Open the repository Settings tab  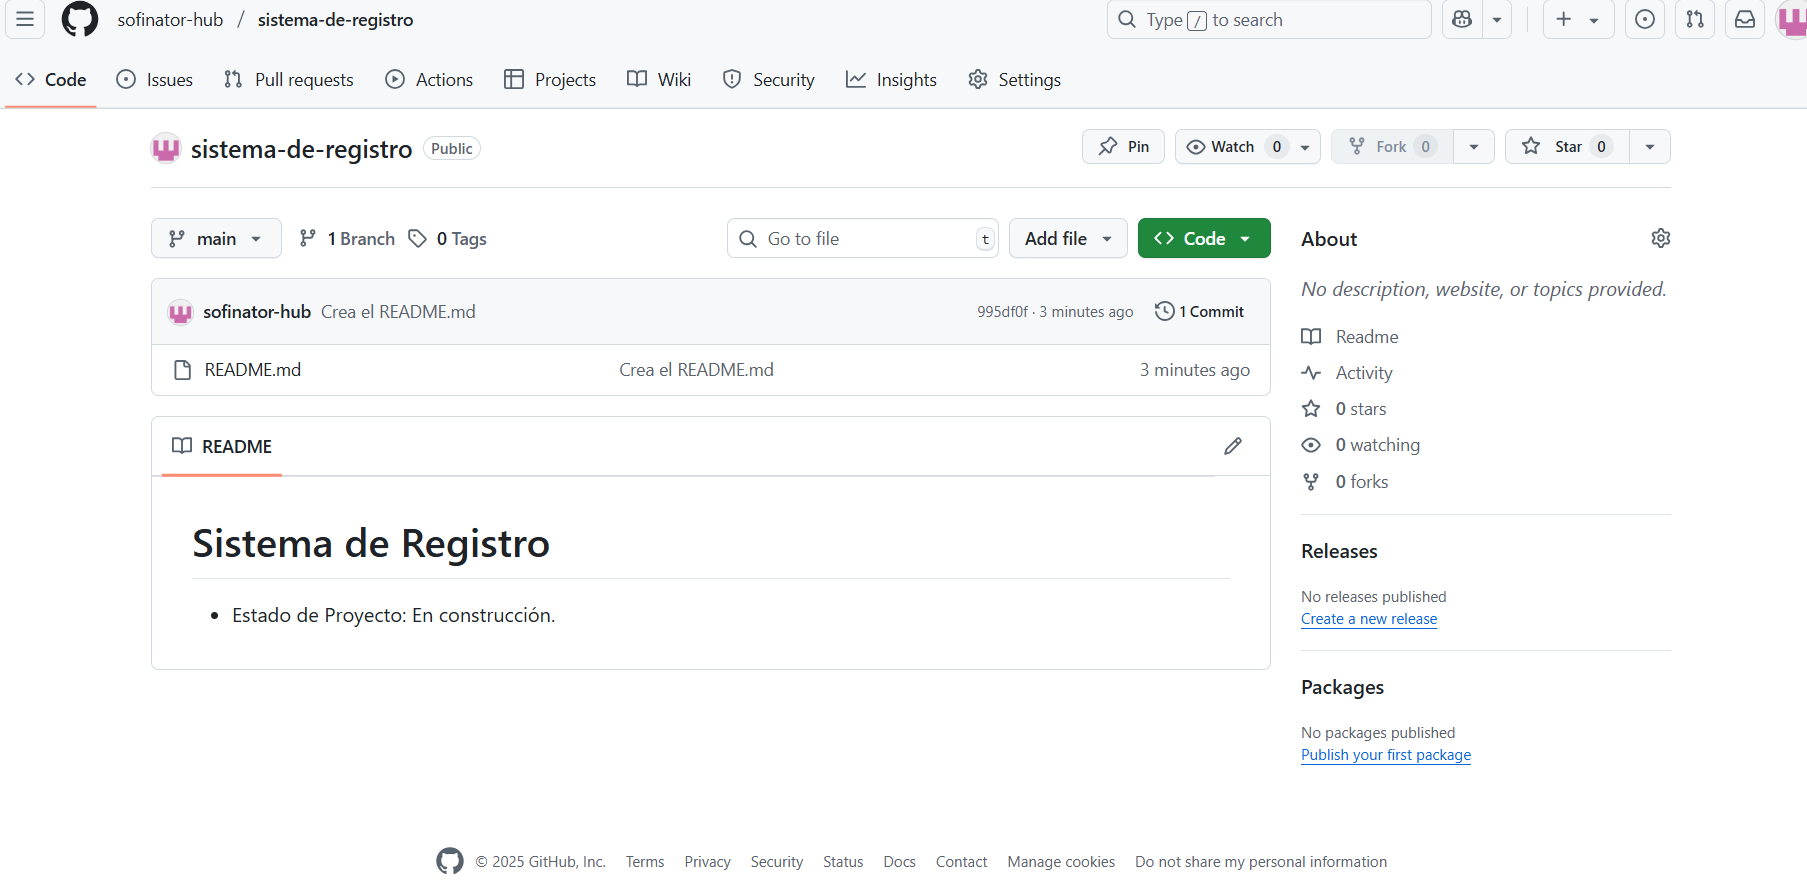click(1015, 79)
